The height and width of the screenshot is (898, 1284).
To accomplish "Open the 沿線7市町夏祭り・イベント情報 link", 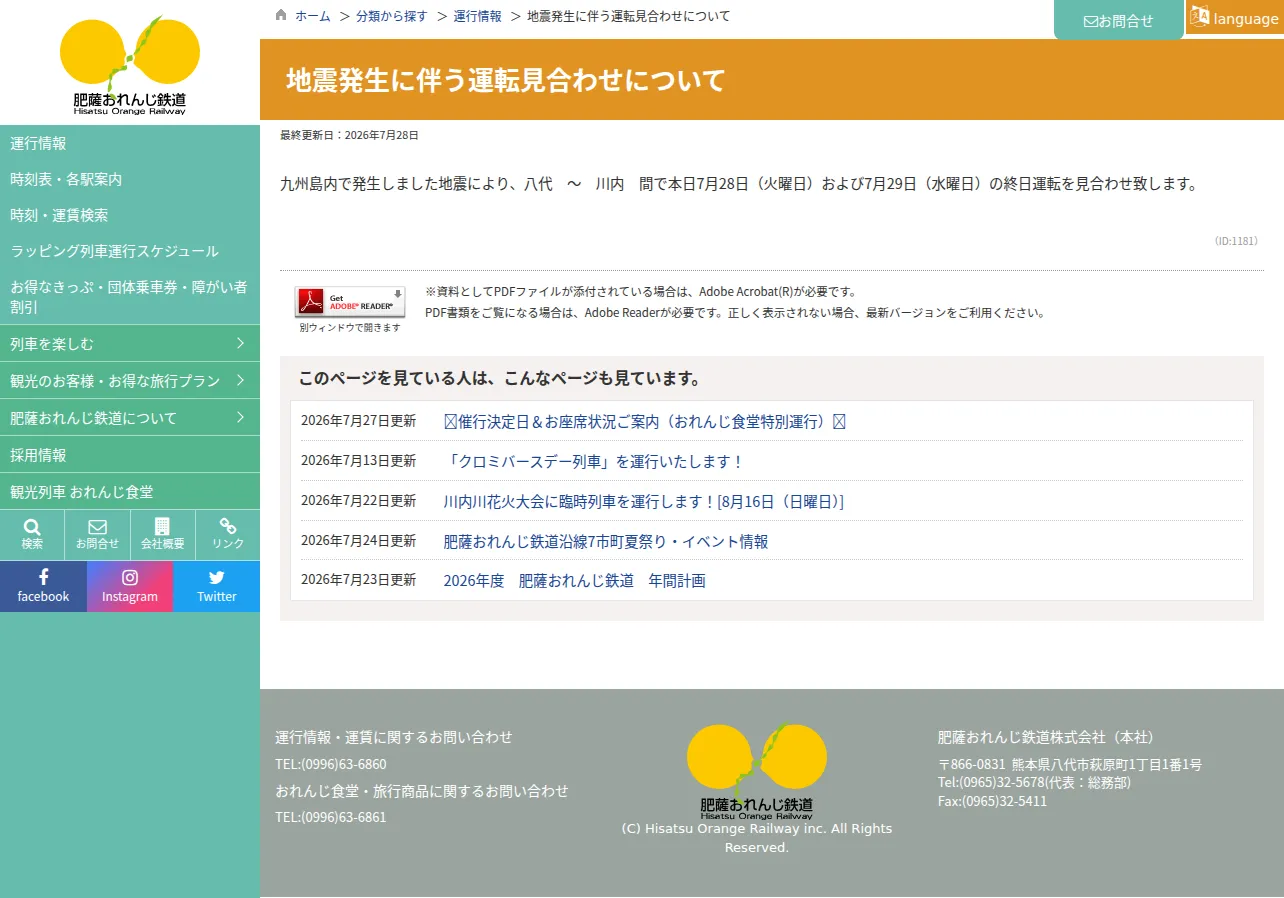I will (606, 542).
